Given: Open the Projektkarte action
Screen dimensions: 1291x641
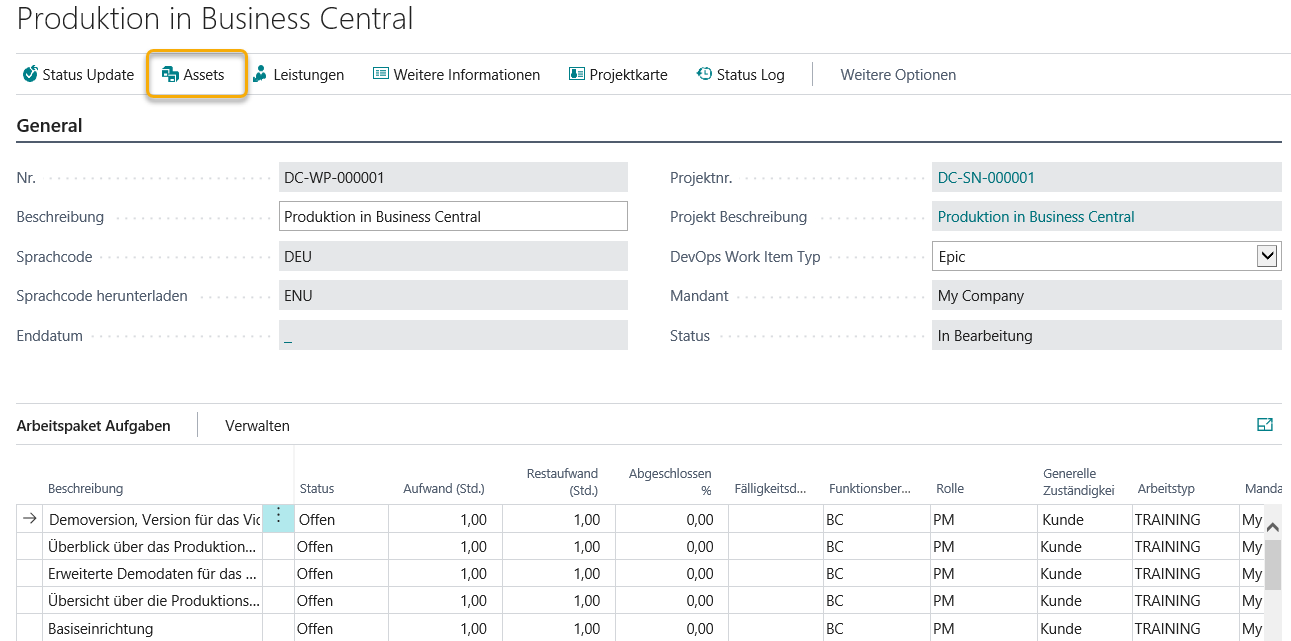Looking at the screenshot, I should point(618,74).
